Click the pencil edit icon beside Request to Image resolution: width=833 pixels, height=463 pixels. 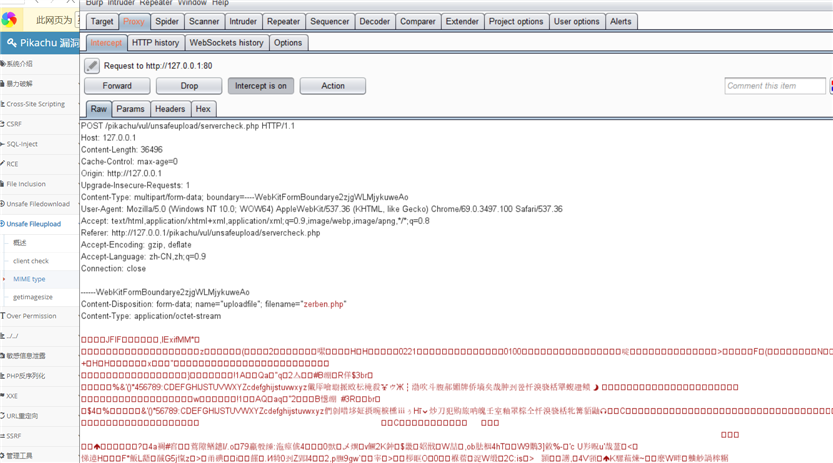[x=92, y=65]
